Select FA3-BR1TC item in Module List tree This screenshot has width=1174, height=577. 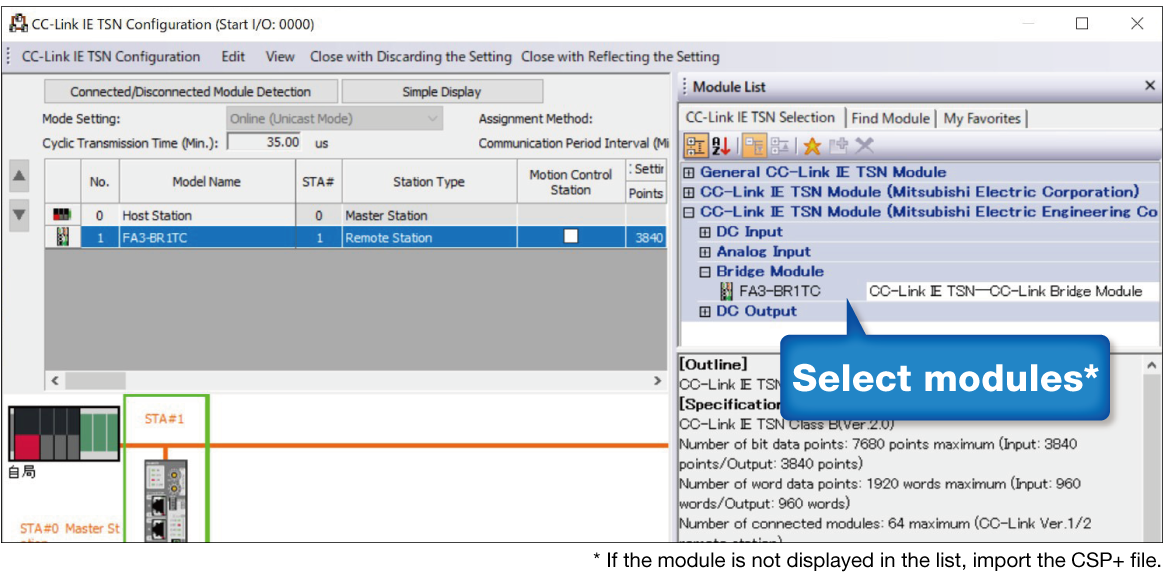tap(779, 291)
